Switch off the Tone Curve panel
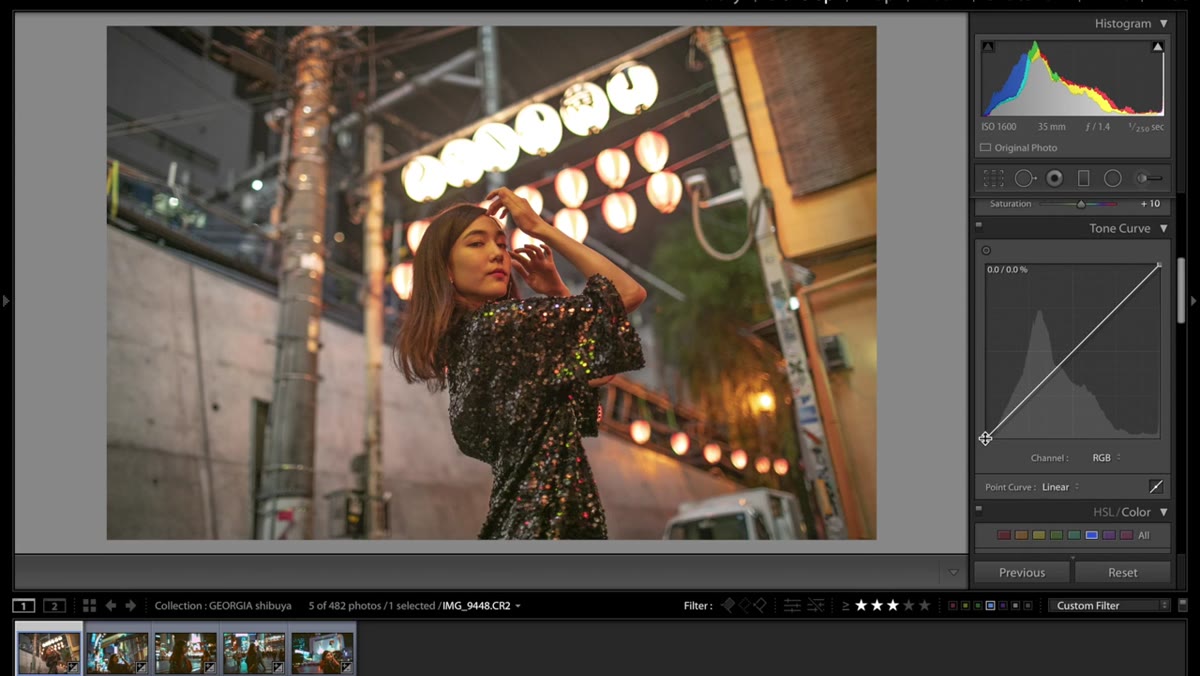This screenshot has height=676, width=1200. tap(979, 226)
